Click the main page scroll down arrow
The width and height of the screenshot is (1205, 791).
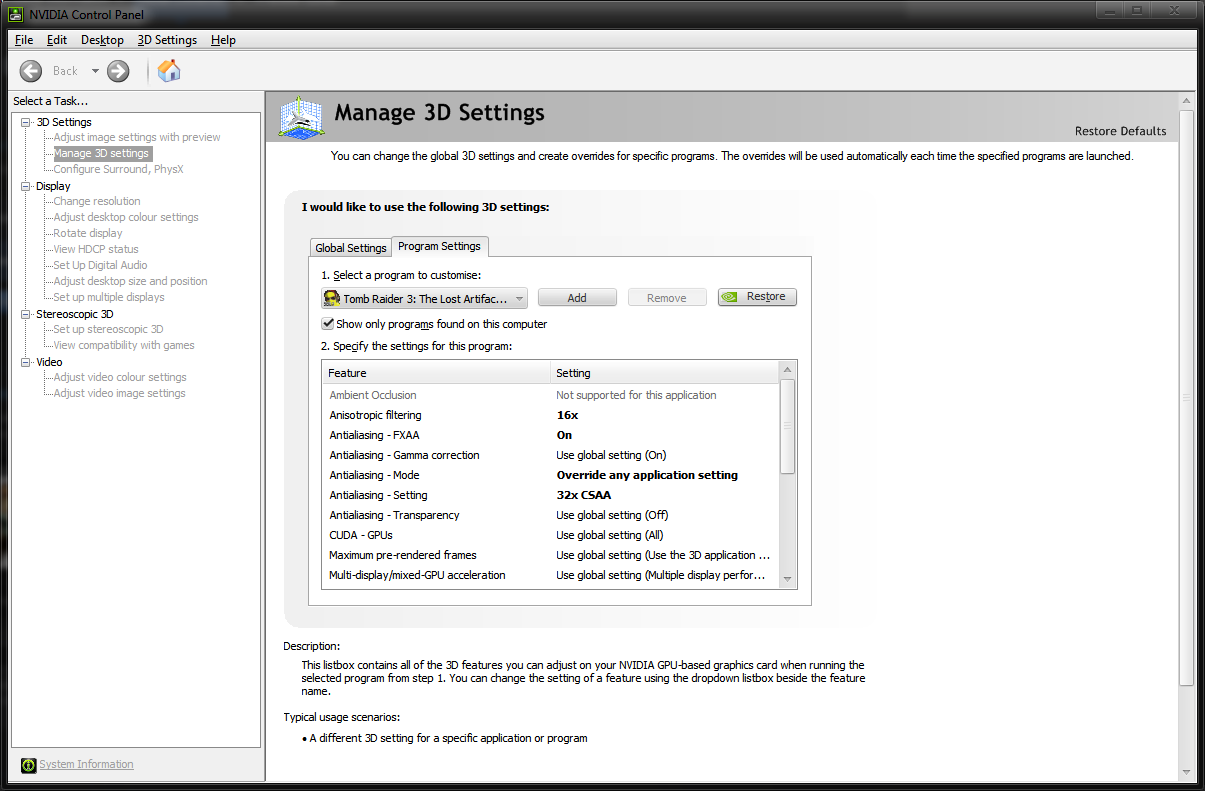click(x=1187, y=772)
